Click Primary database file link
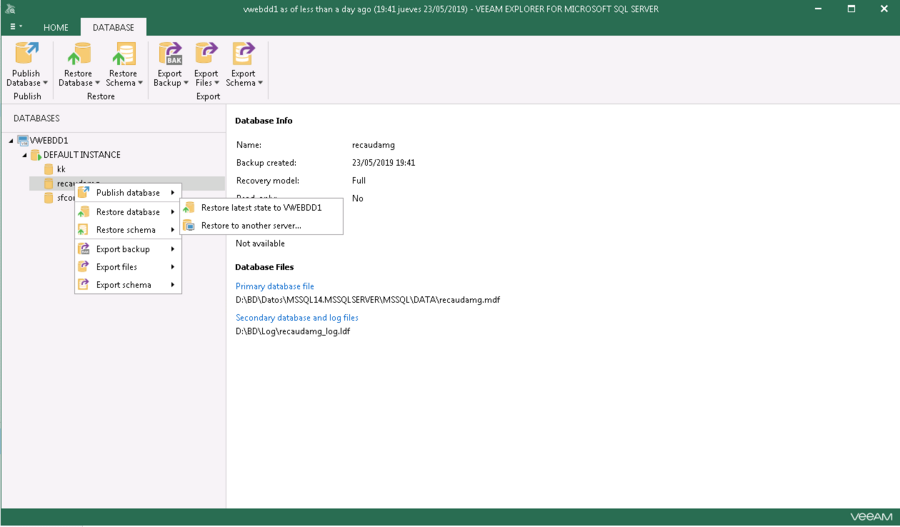This screenshot has height=527, width=900. (x=275, y=286)
